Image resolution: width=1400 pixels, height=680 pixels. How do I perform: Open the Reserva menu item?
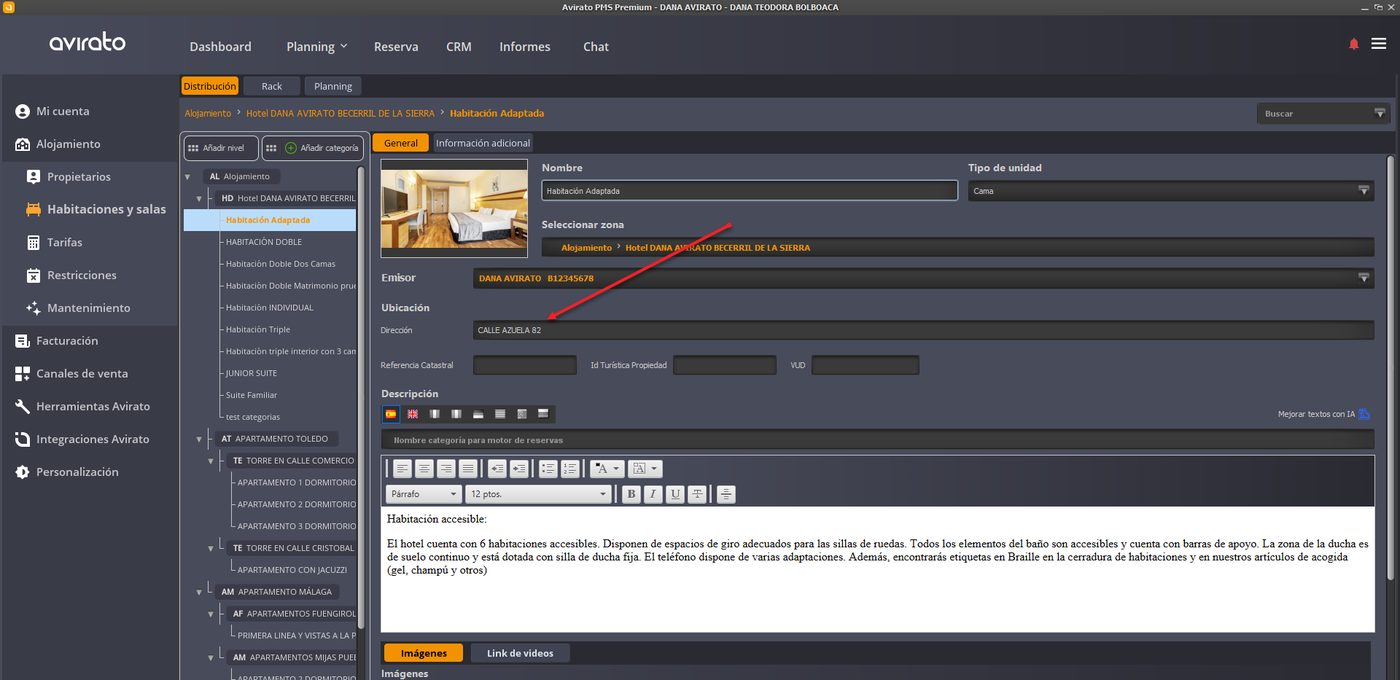[396, 46]
